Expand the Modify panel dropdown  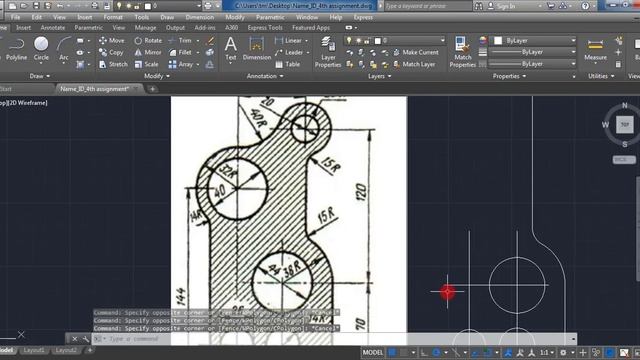coord(157,76)
